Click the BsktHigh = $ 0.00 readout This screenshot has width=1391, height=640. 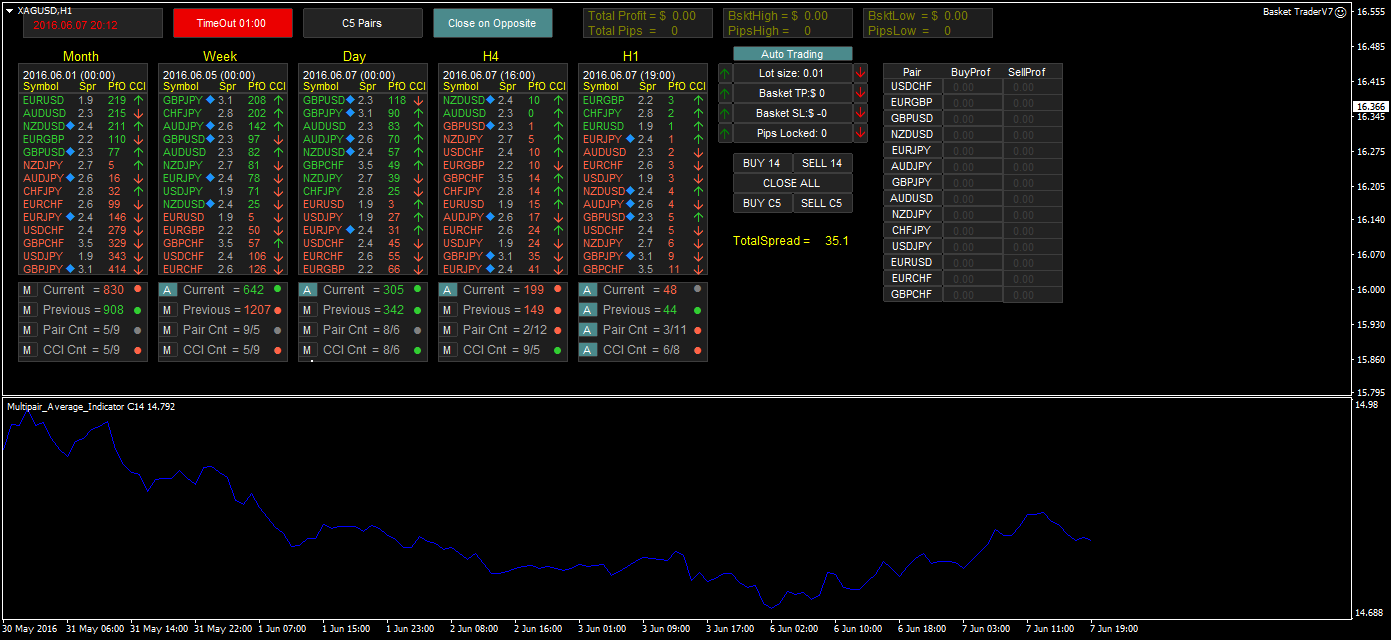(x=777, y=16)
